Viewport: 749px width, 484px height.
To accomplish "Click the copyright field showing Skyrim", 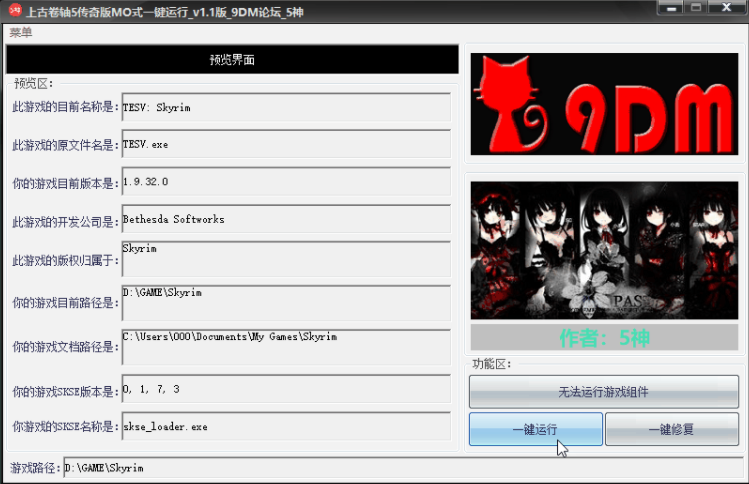I will pyautogui.click(x=286, y=259).
